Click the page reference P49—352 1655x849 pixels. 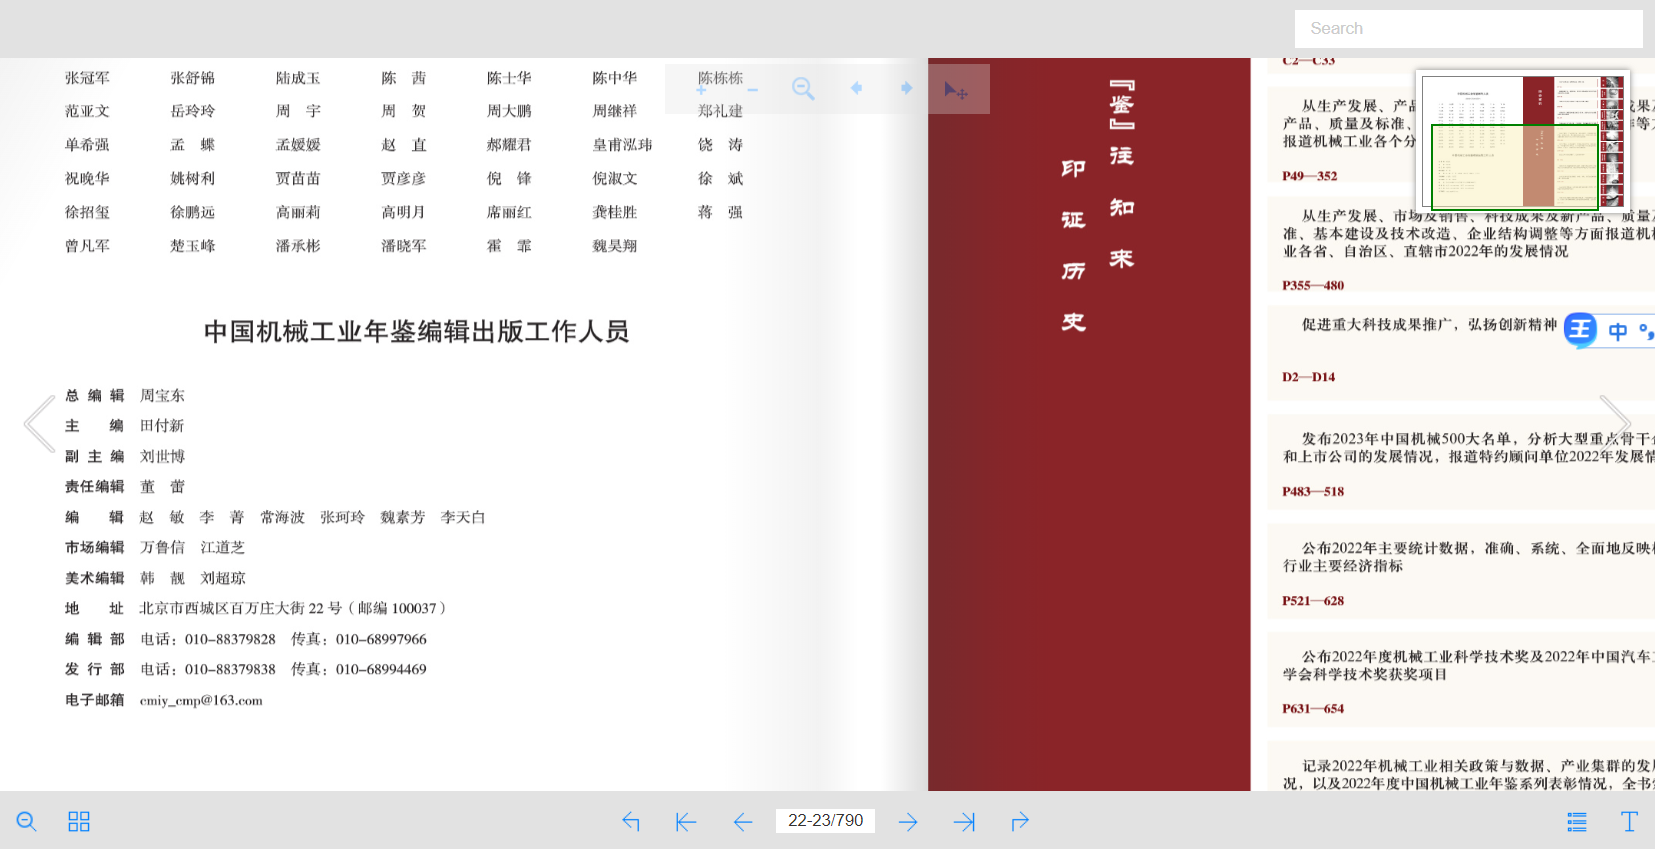[1310, 176]
